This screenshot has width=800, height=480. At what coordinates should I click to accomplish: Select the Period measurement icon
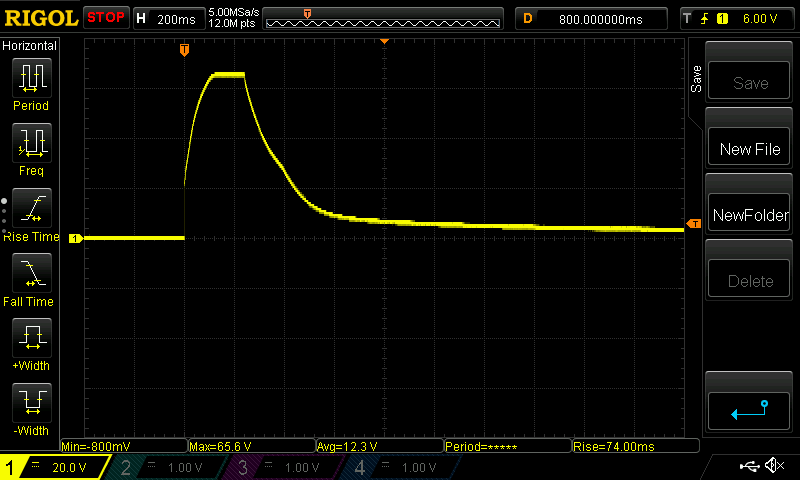(31, 78)
